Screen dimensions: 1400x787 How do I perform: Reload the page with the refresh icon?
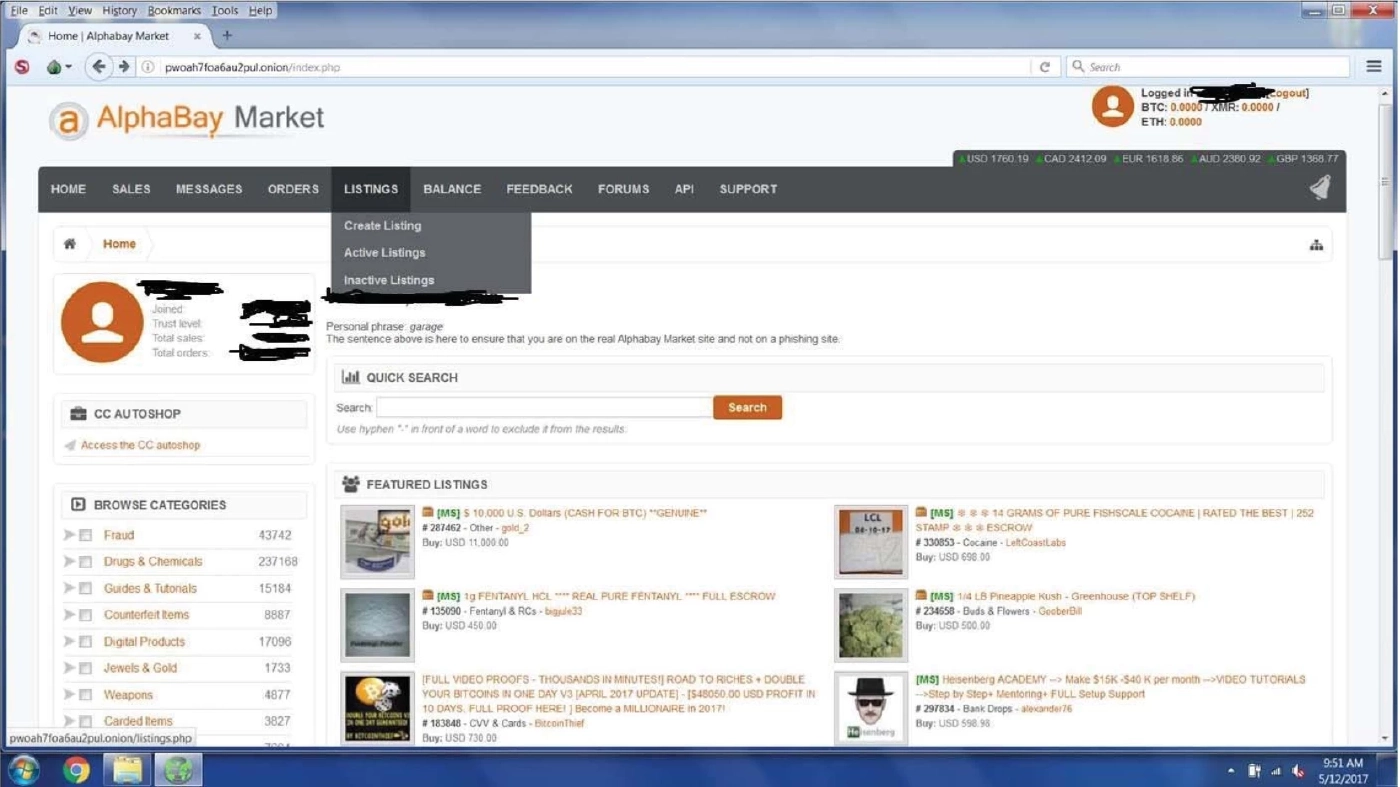pyautogui.click(x=1045, y=67)
